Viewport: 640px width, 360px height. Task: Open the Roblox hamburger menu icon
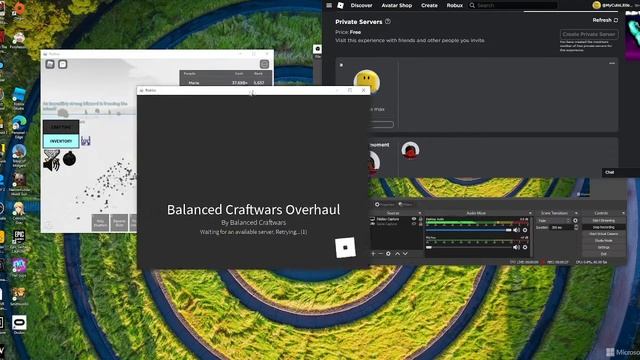pyautogui.click(x=329, y=5)
